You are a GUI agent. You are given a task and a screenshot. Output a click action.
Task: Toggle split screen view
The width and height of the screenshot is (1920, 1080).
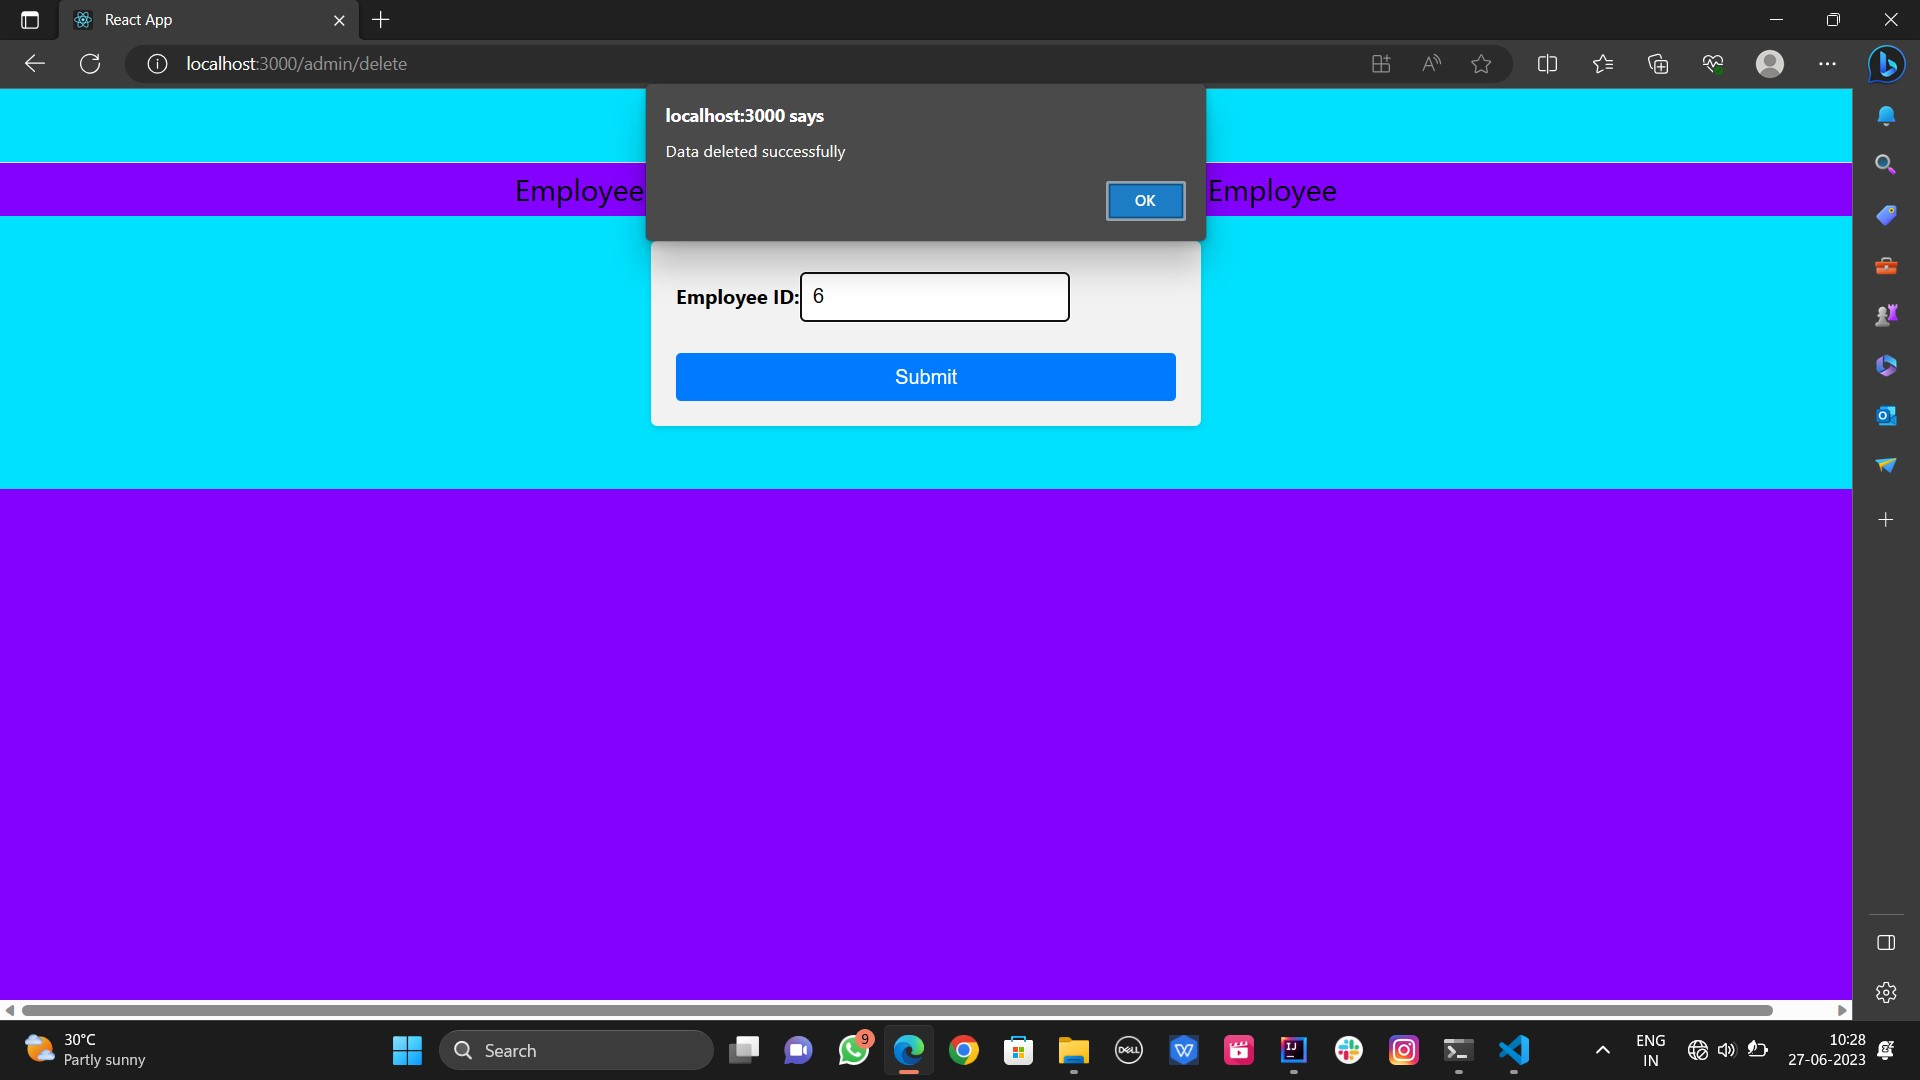[1547, 63]
